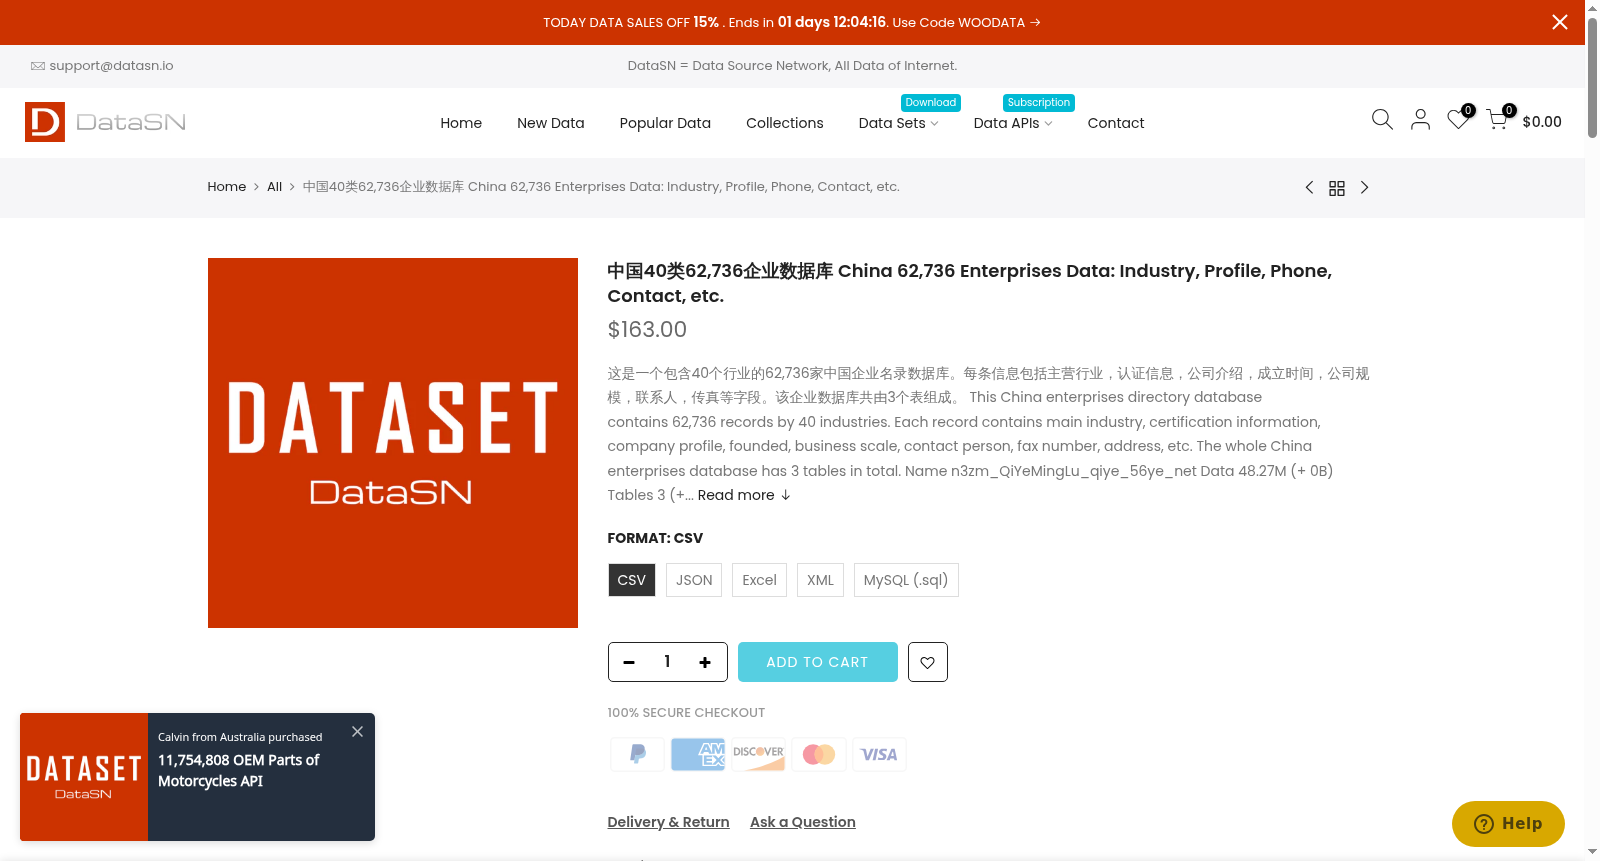Select CSV format option

632,580
